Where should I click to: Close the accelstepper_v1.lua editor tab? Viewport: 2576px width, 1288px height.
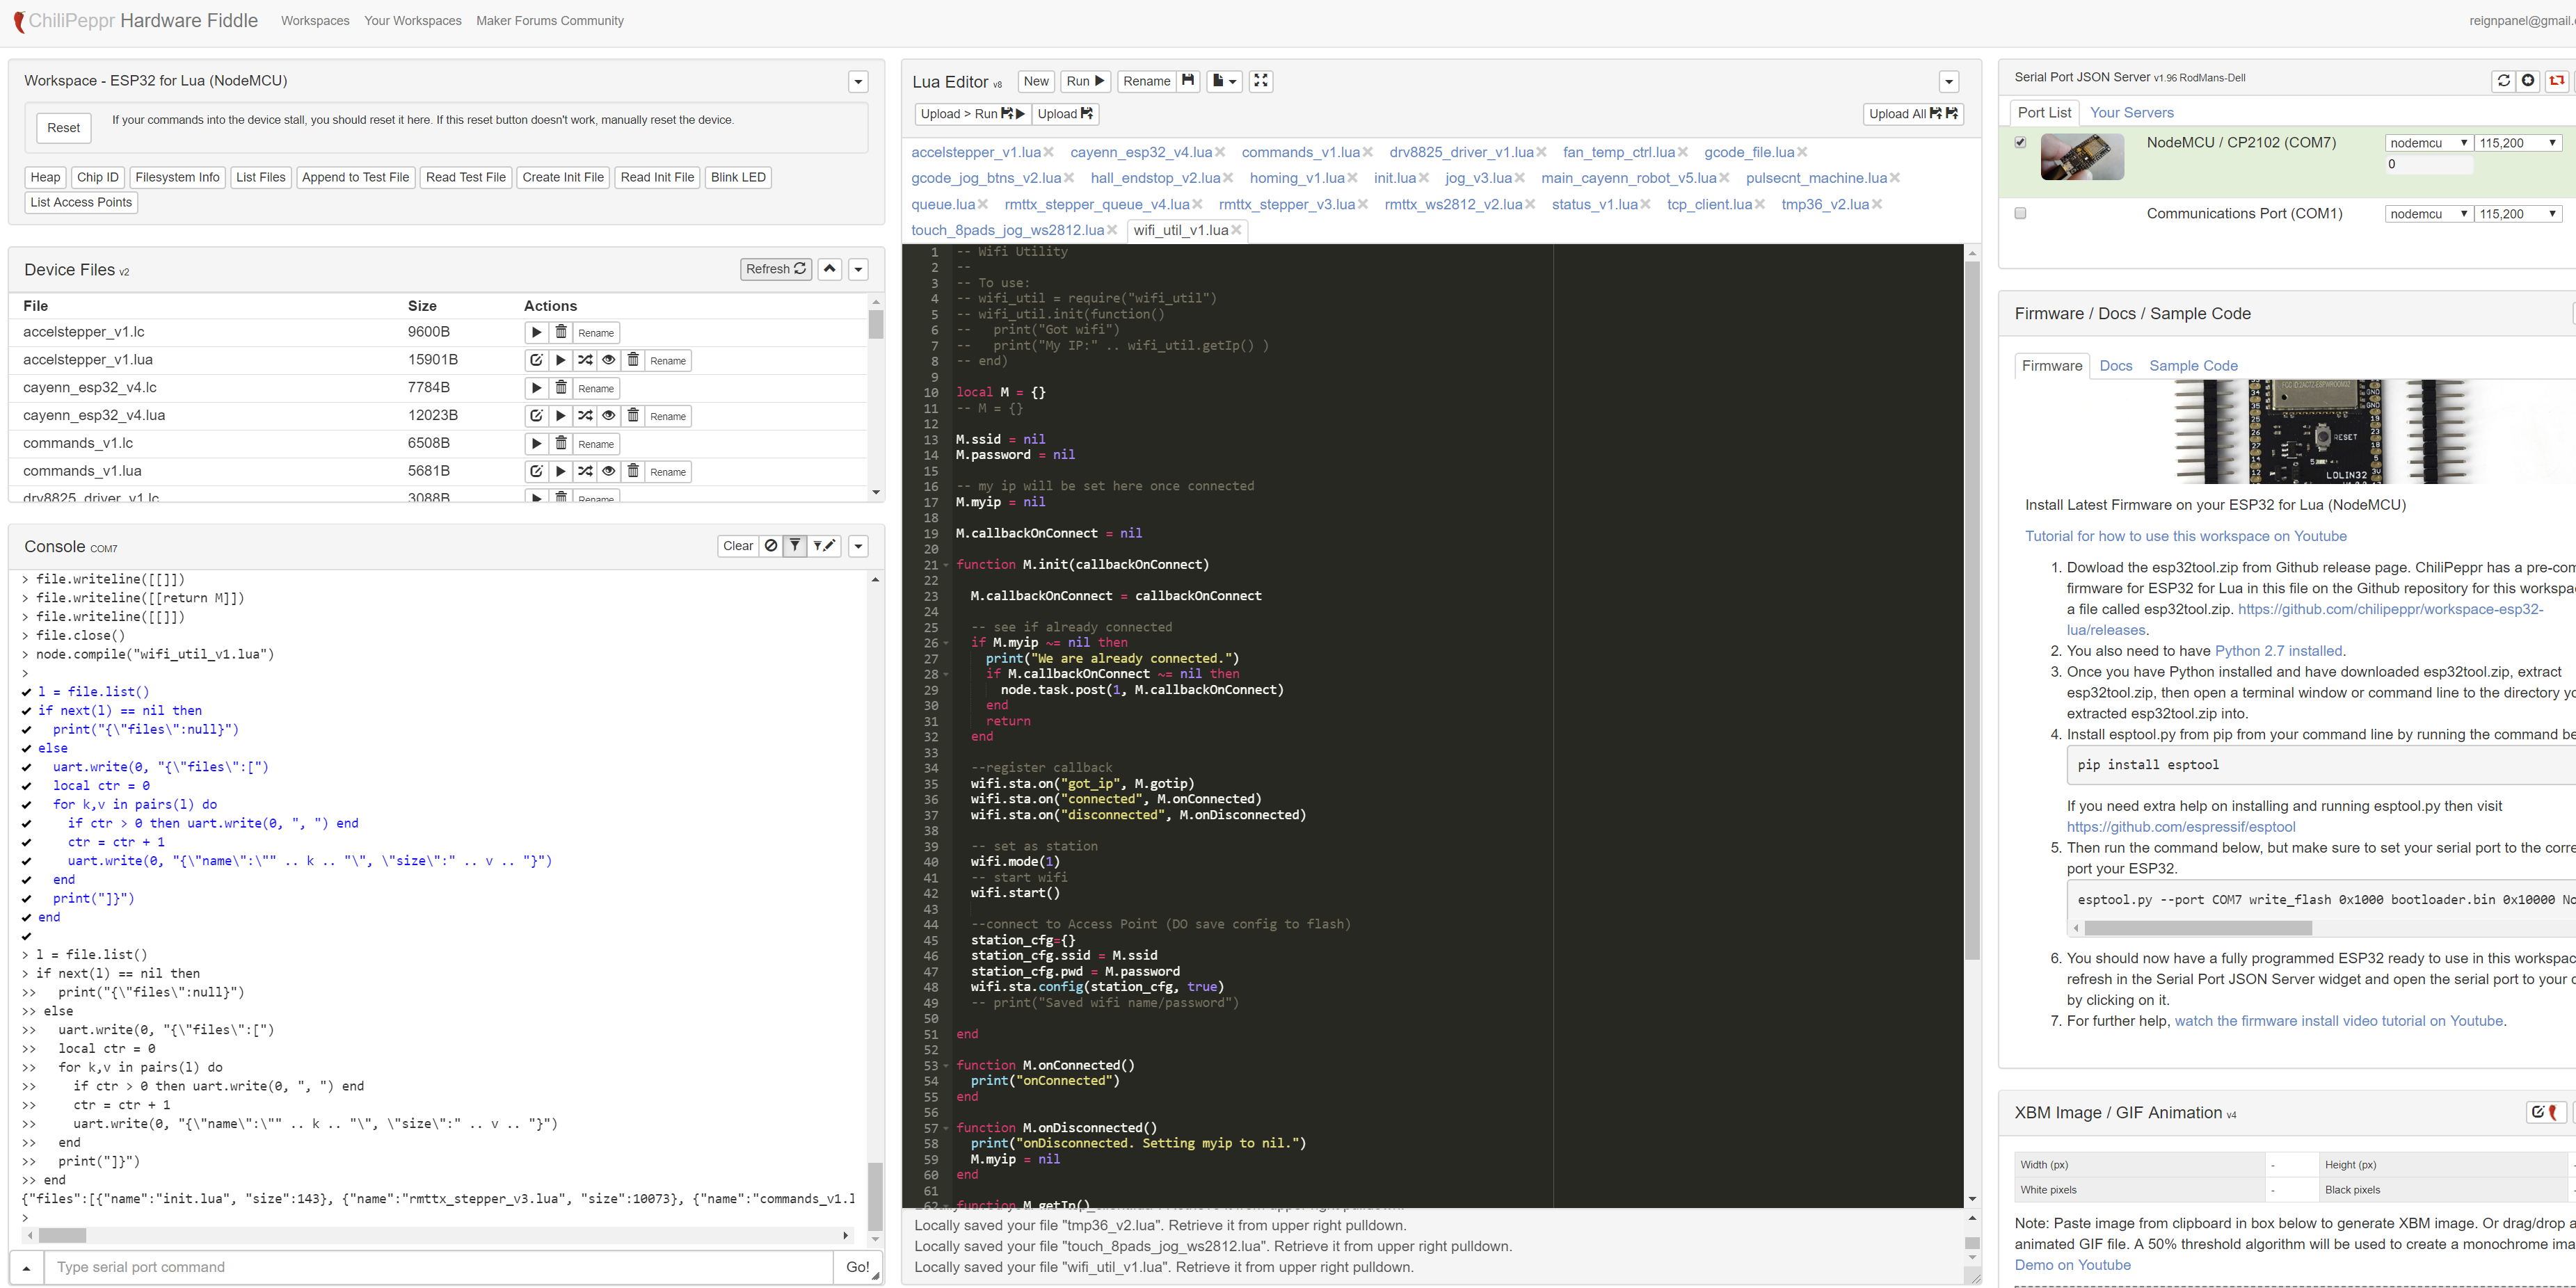(1049, 153)
